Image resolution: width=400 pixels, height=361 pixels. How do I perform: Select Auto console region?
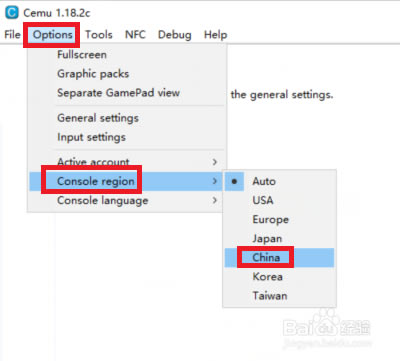point(279,181)
